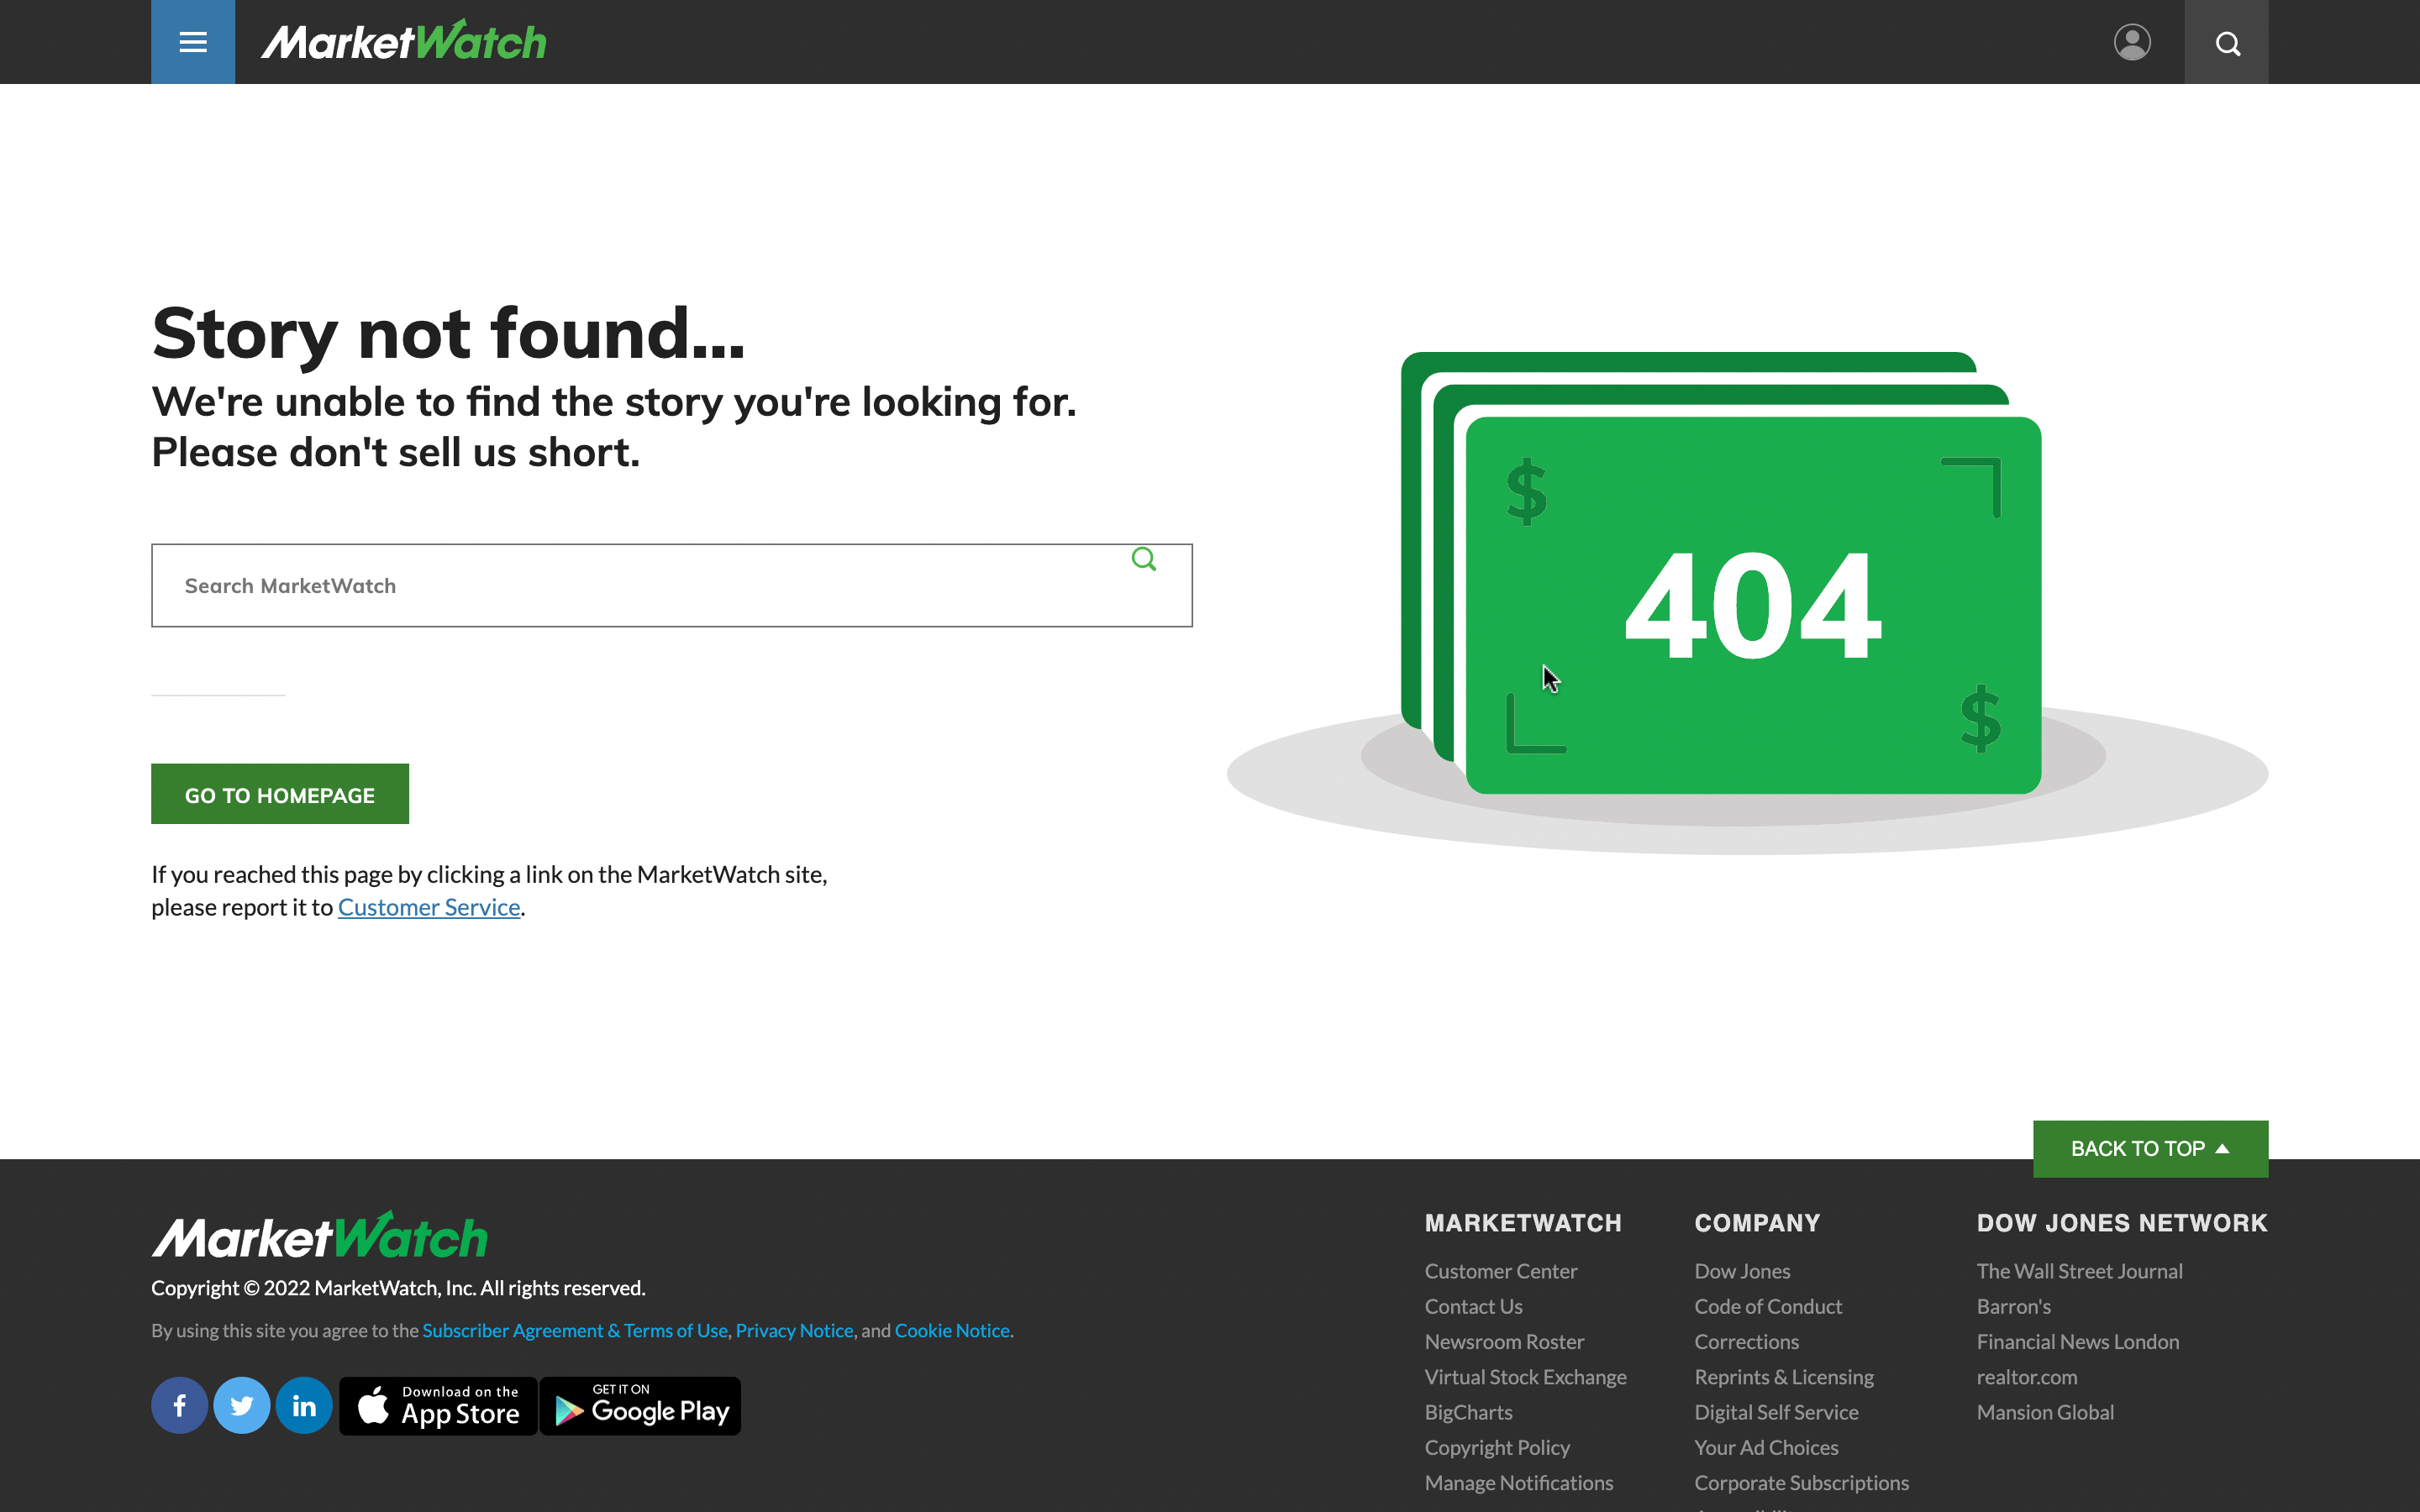The height and width of the screenshot is (1512, 2420).
Task: Click Get it on Google Play badge
Action: tap(641, 1405)
